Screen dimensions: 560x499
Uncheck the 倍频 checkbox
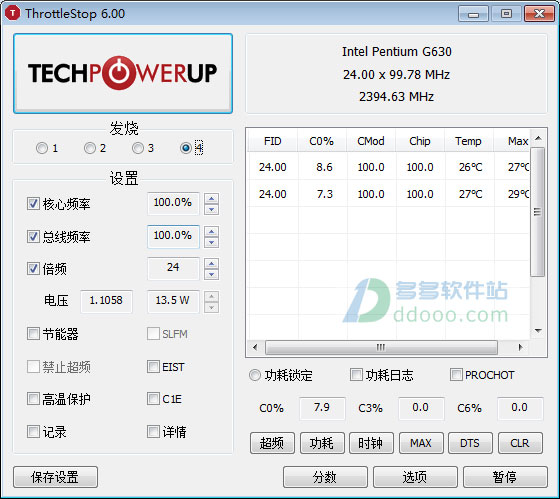point(33,269)
